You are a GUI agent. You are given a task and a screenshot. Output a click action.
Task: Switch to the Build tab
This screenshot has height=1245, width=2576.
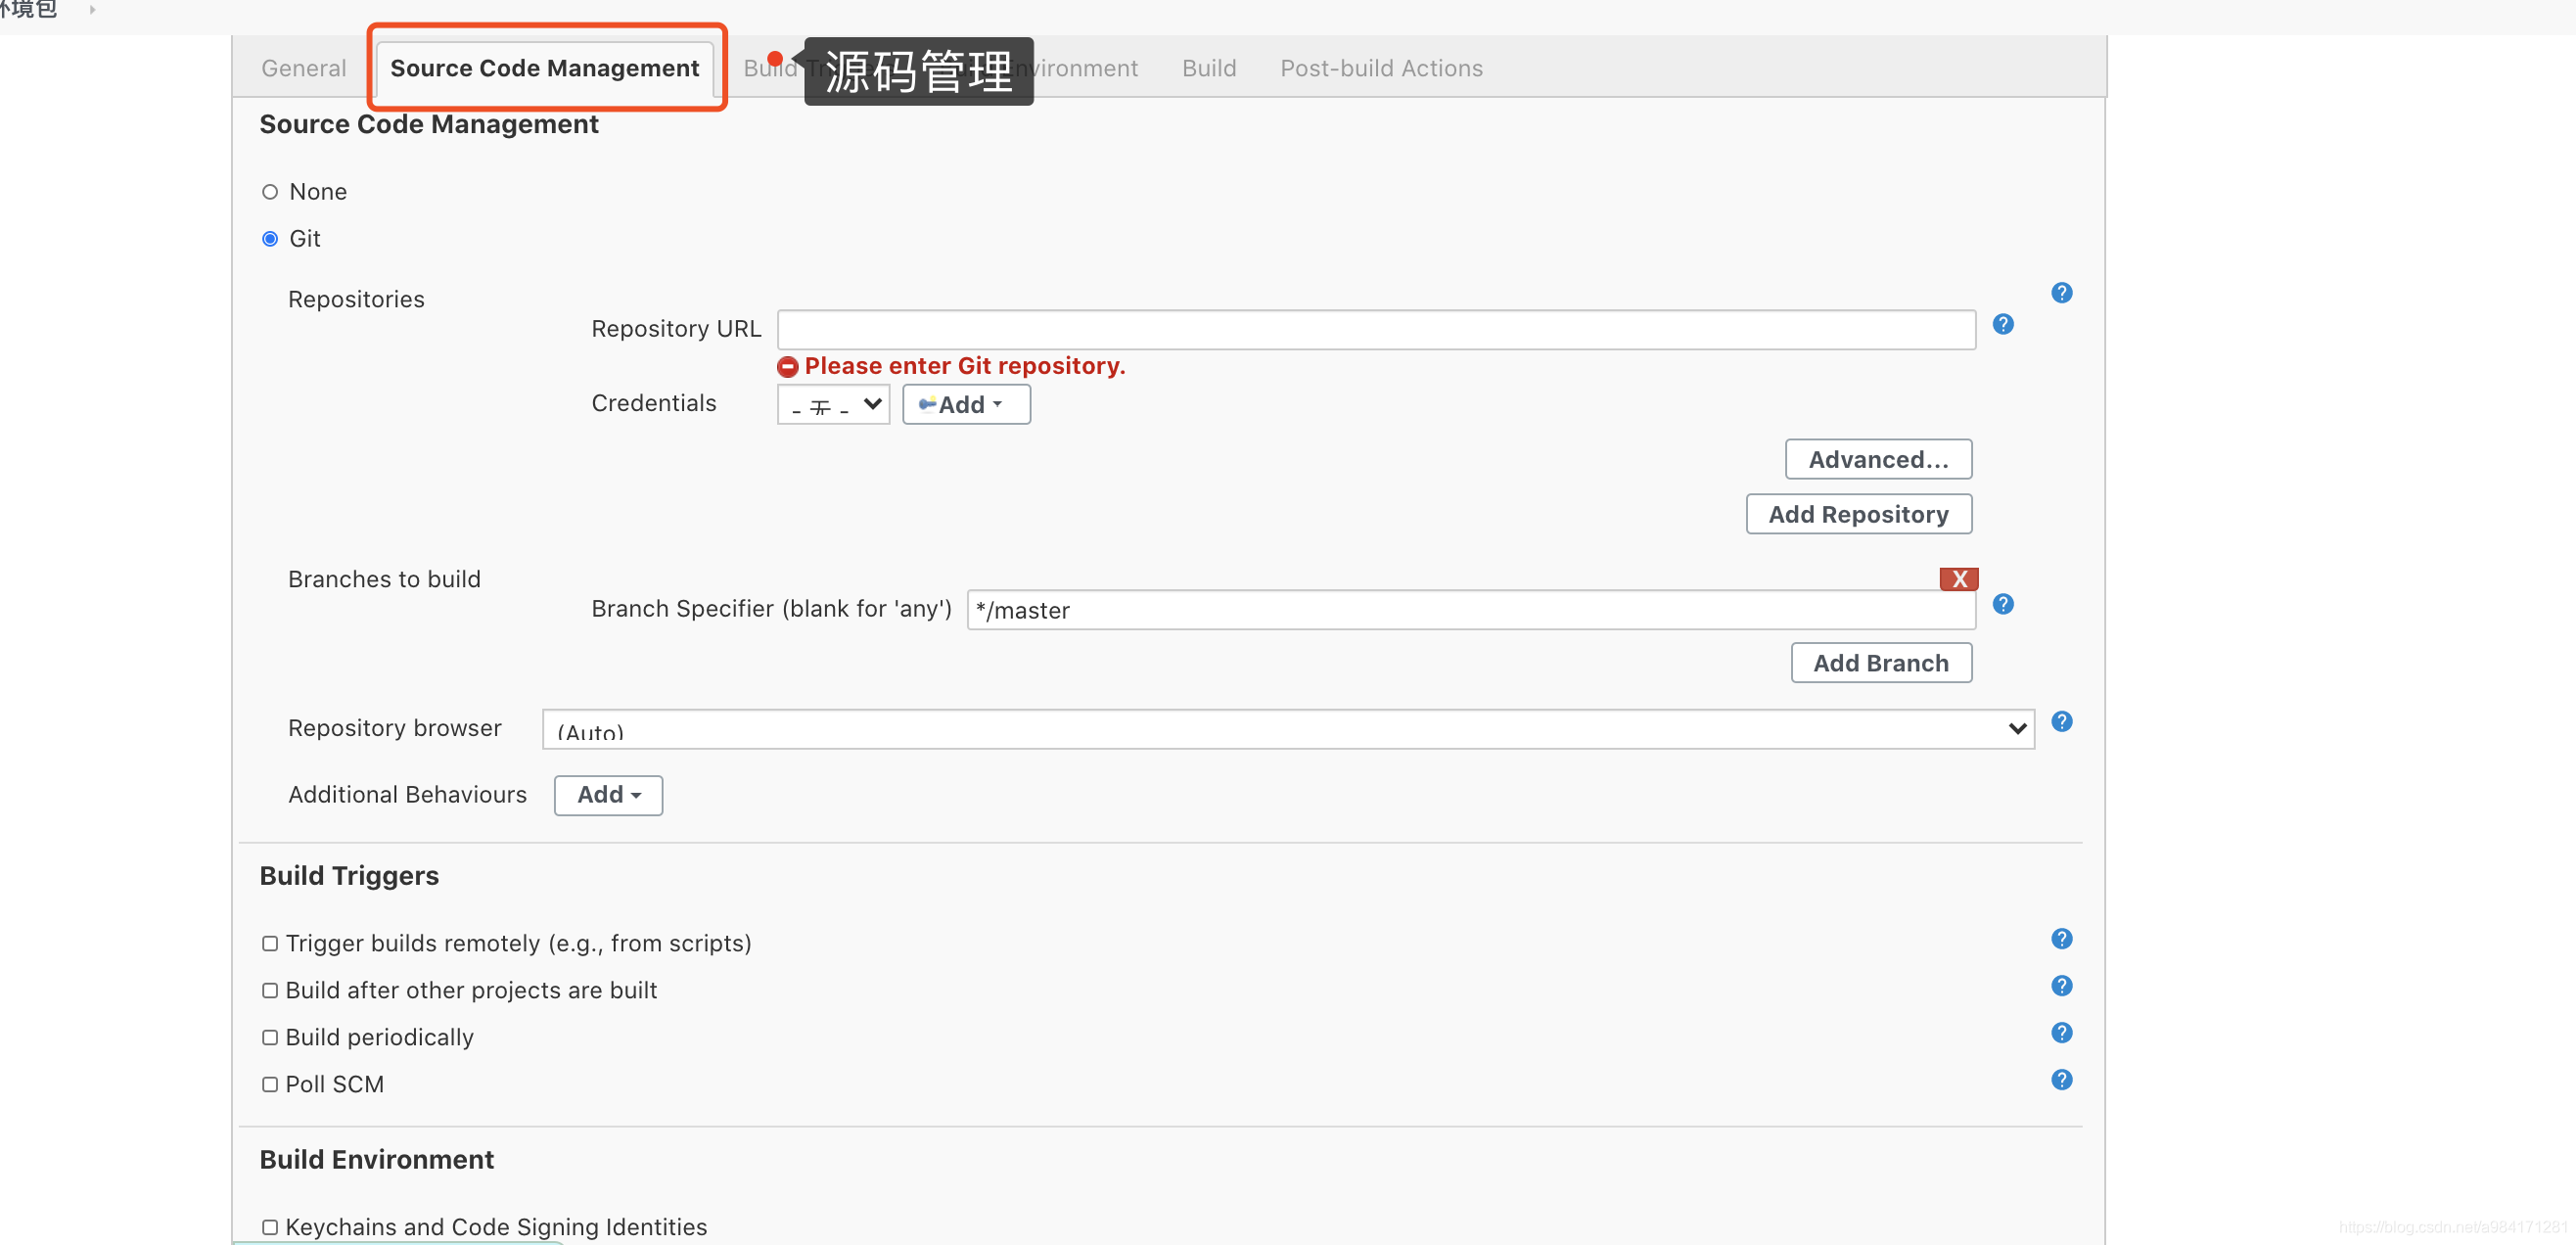pyautogui.click(x=1208, y=68)
